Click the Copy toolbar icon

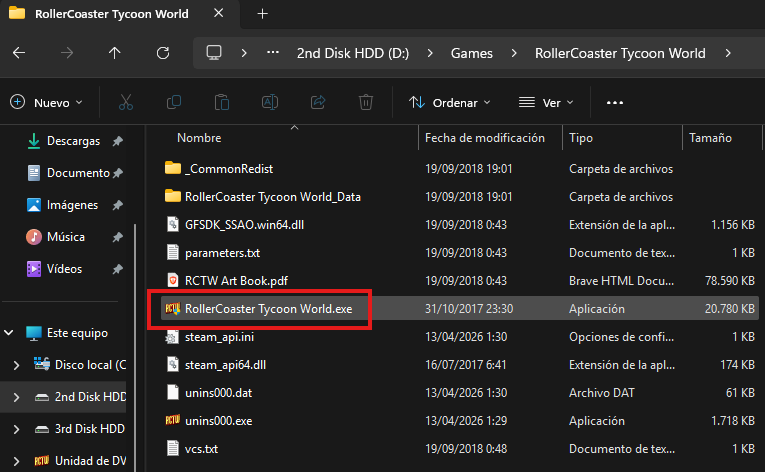(174, 103)
